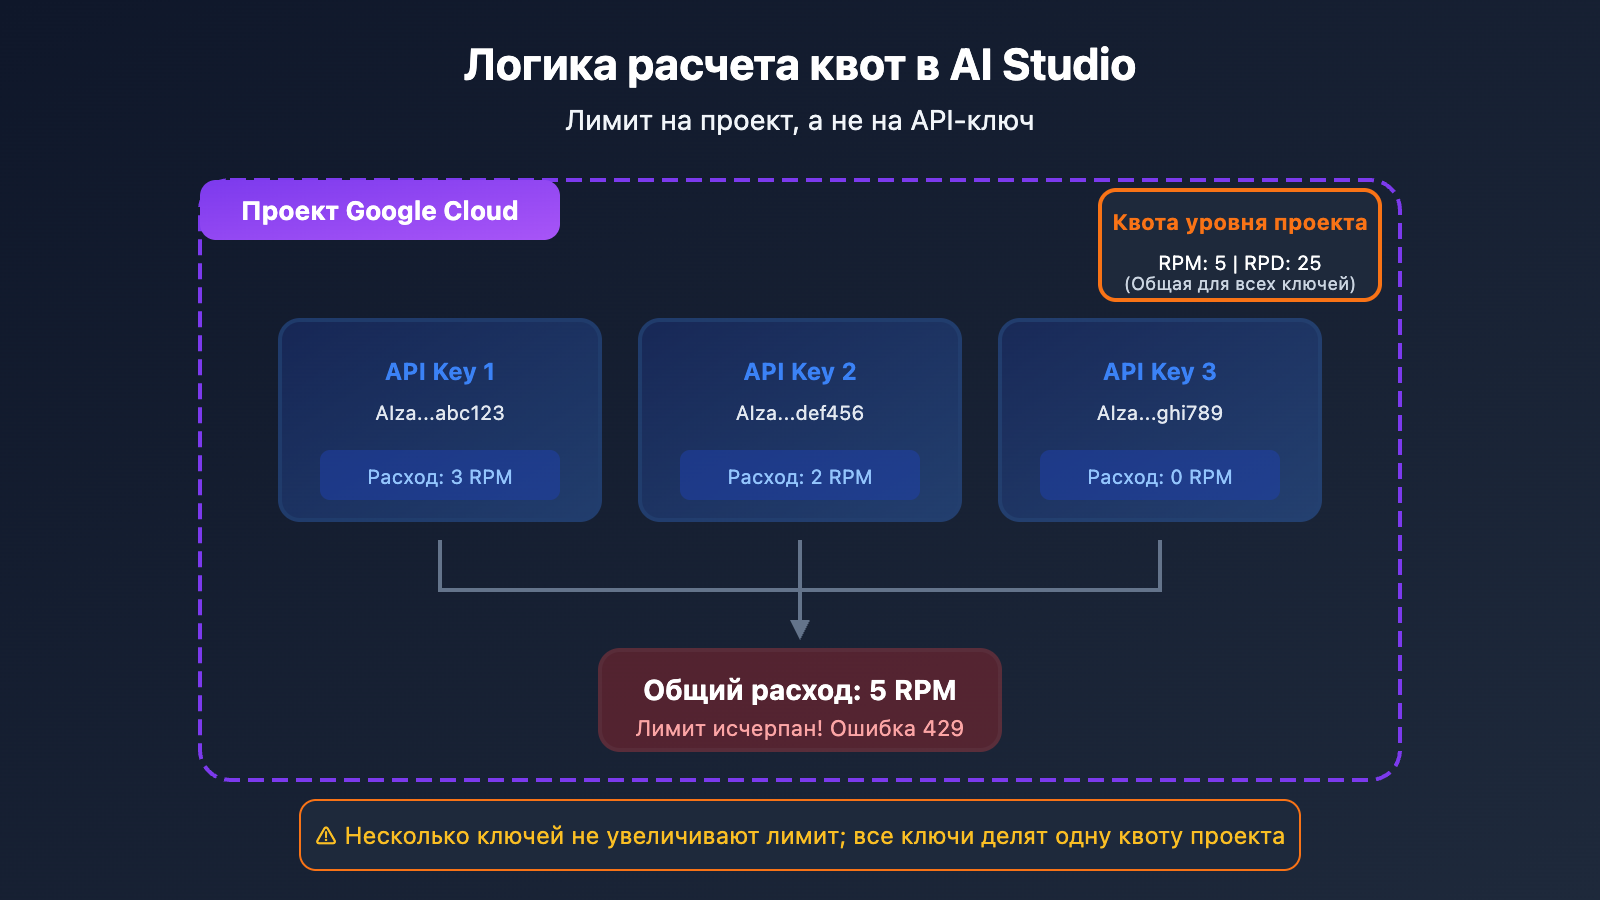Select the subtitle Лимит на проект, а не на API-ключ

[x=800, y=120]
